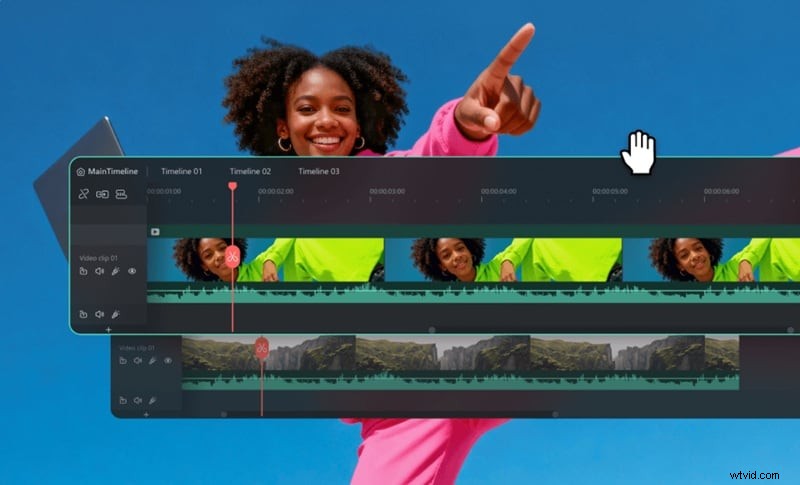Click the back panel Video clip 01 label
800x485 pixels.
(137, 348)
